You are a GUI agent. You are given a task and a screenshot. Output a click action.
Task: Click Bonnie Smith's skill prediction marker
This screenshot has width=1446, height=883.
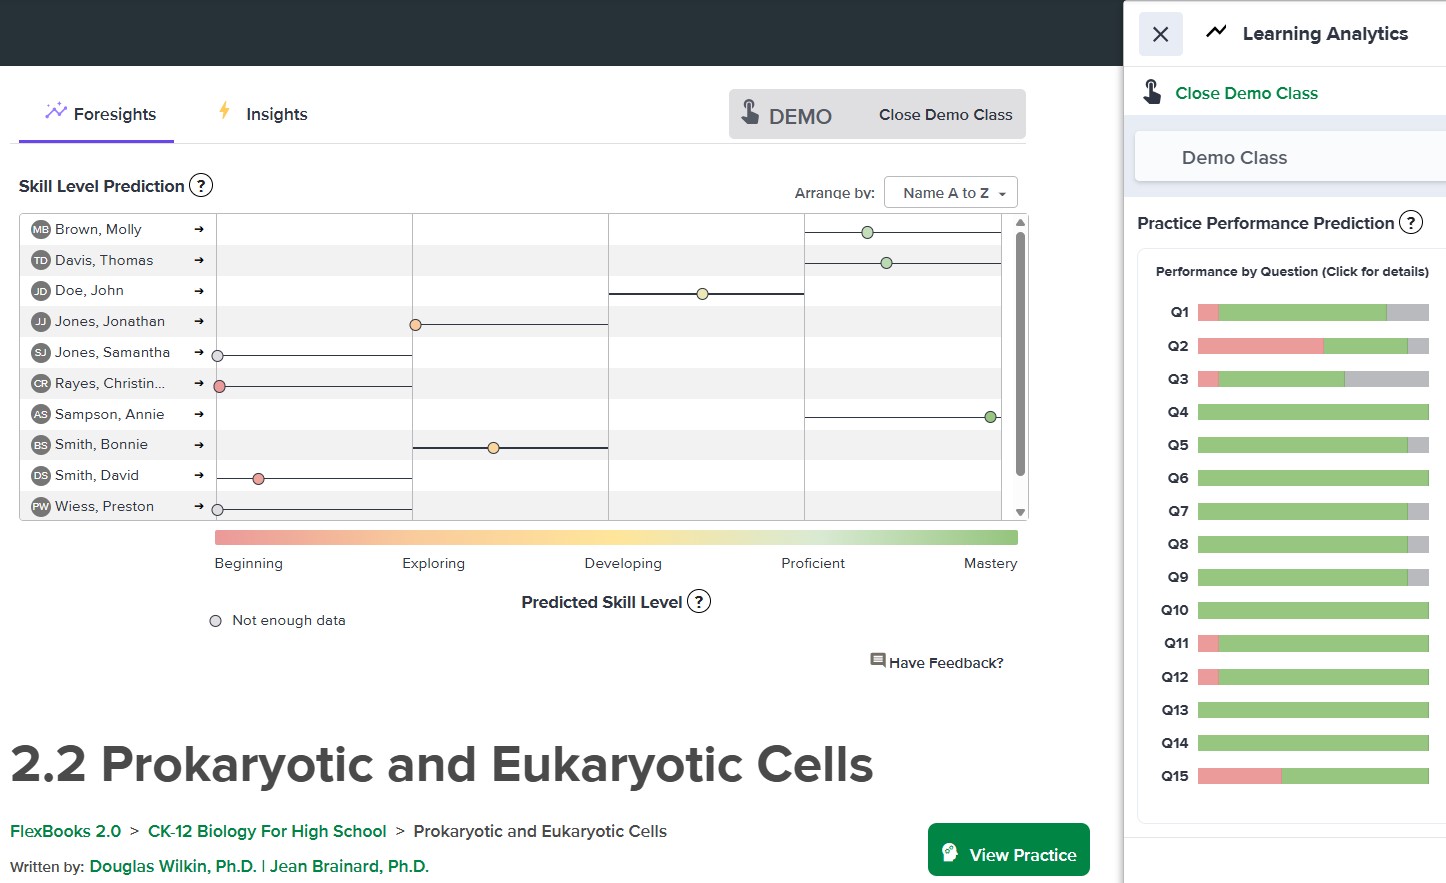(493, 448)
